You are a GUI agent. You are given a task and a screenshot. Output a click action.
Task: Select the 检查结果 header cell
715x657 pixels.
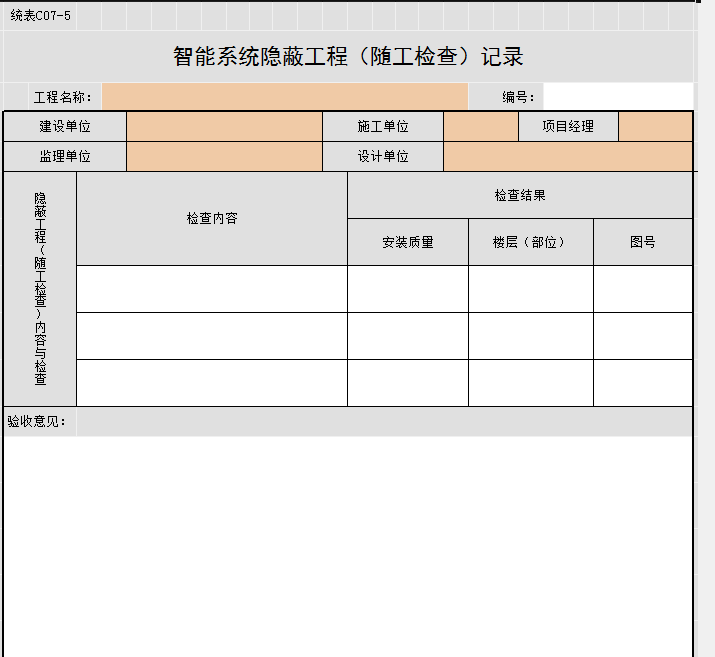pos(519,196)
